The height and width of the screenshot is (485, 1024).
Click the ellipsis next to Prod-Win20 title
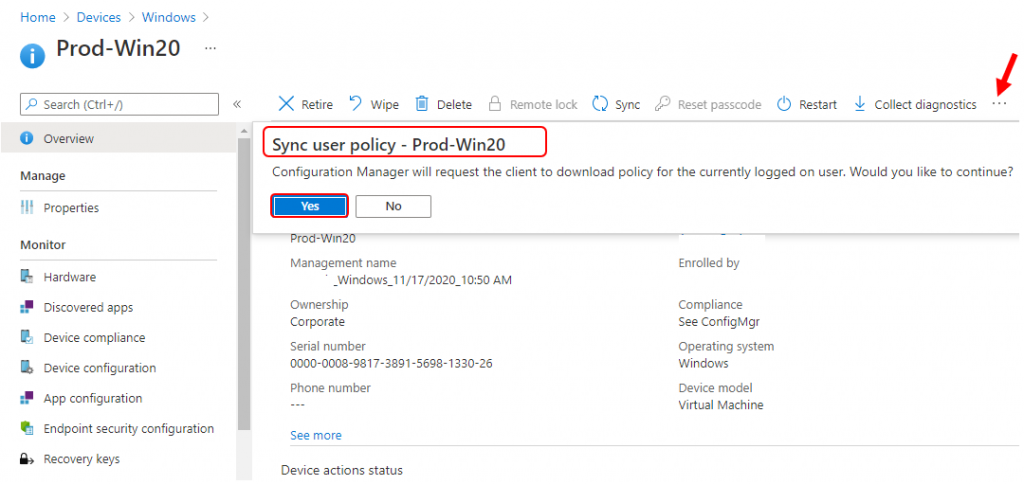click(210, 49)
